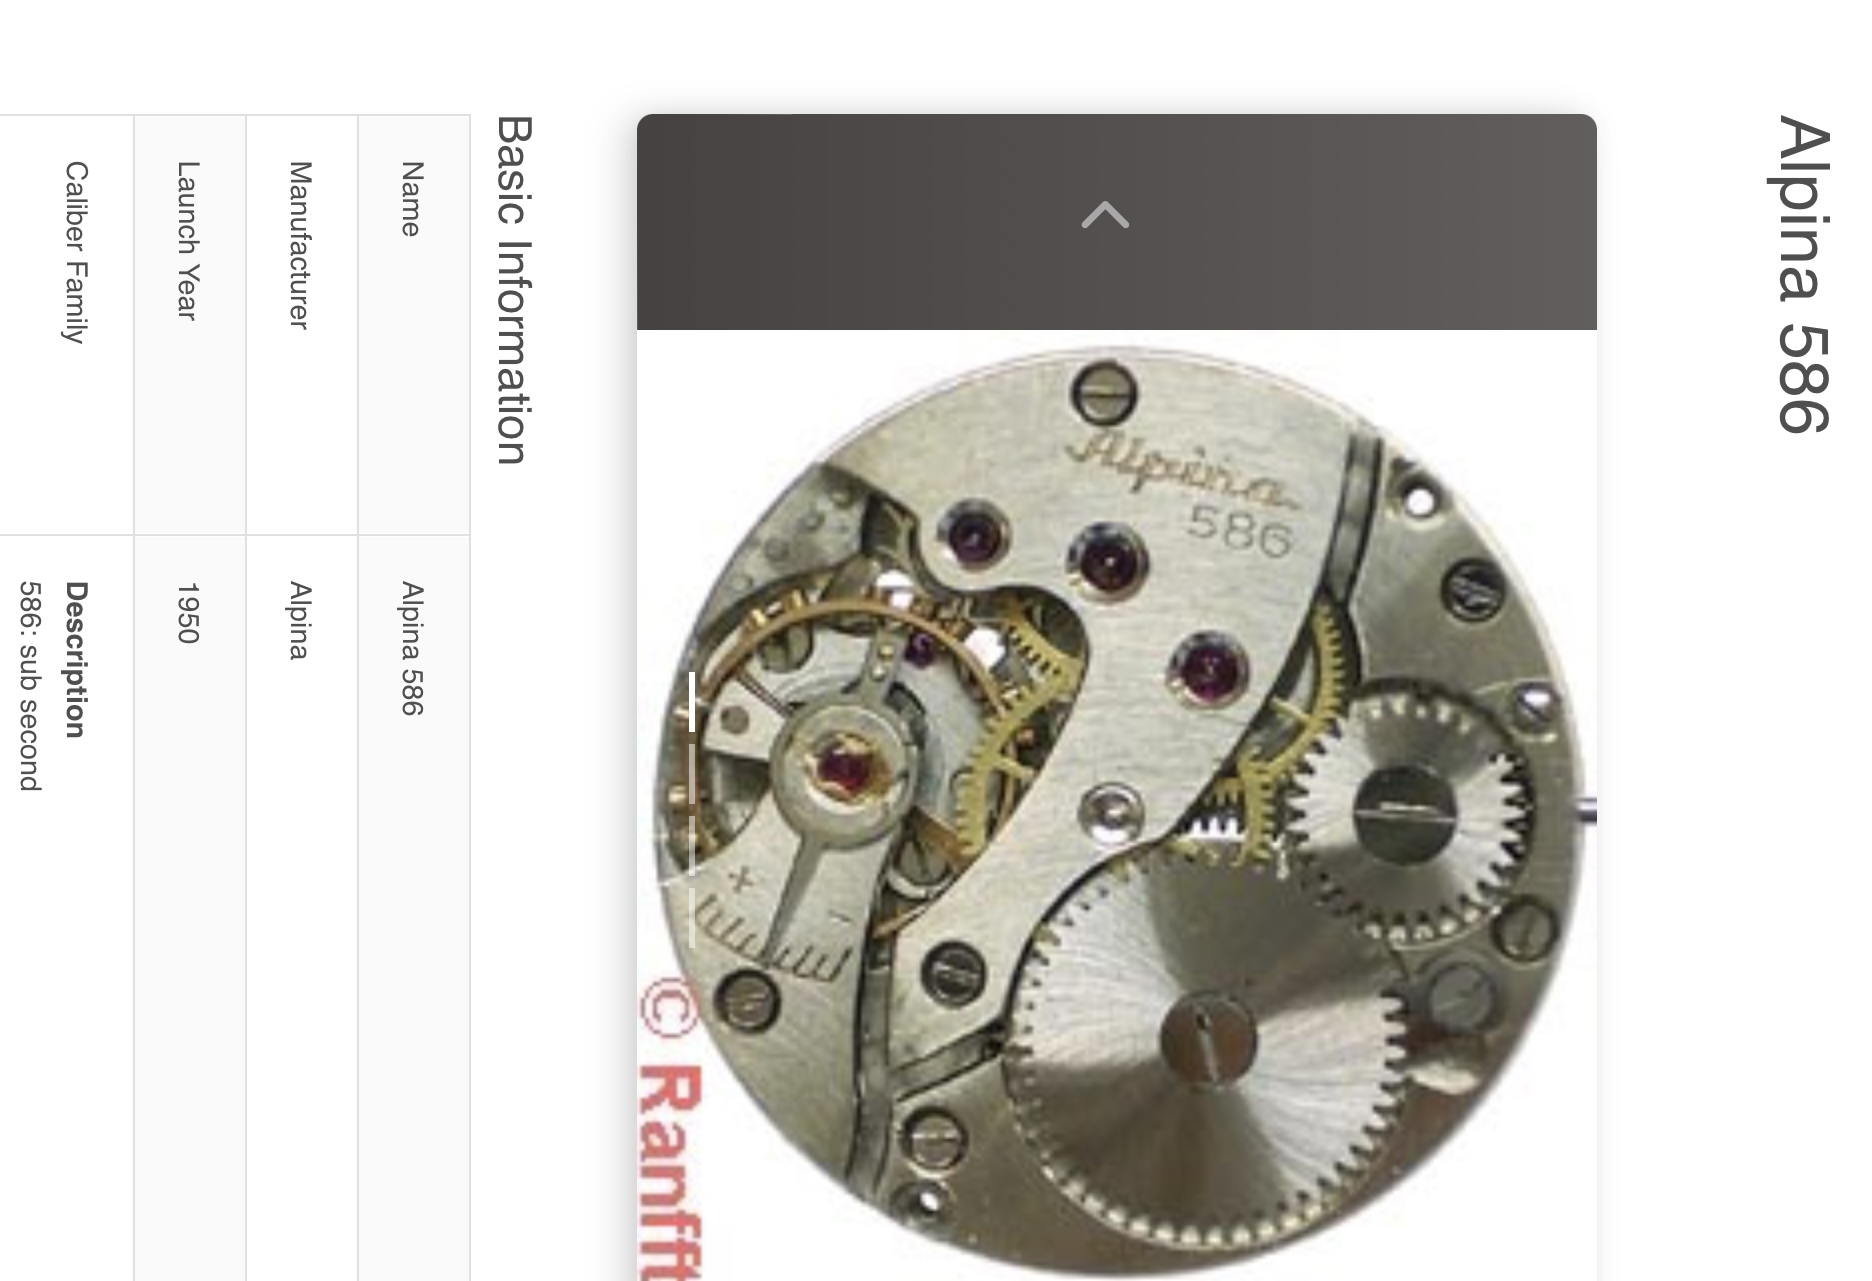Select the 586: sub second text
Image resolution: width=1872 pixels, height=1281 pixels.
tap(30, 686)
